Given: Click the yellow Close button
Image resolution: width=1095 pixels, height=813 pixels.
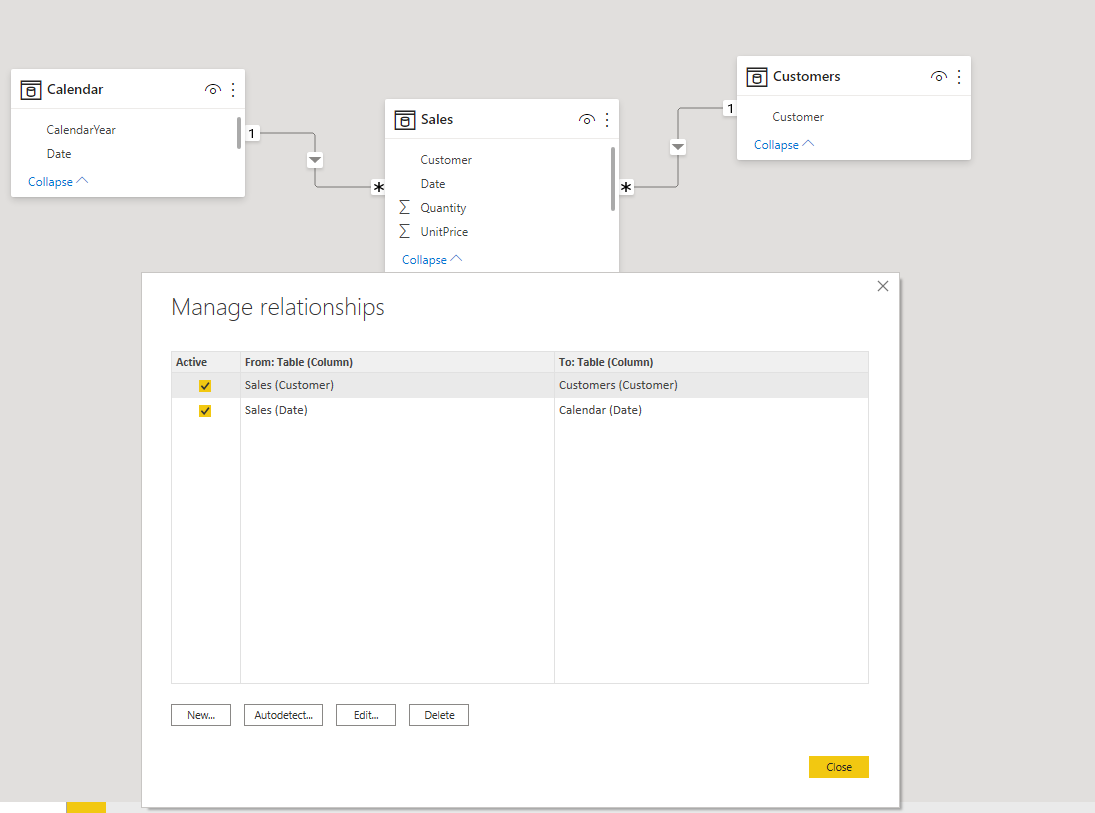Looking at the screenshot, I should 839,767.
